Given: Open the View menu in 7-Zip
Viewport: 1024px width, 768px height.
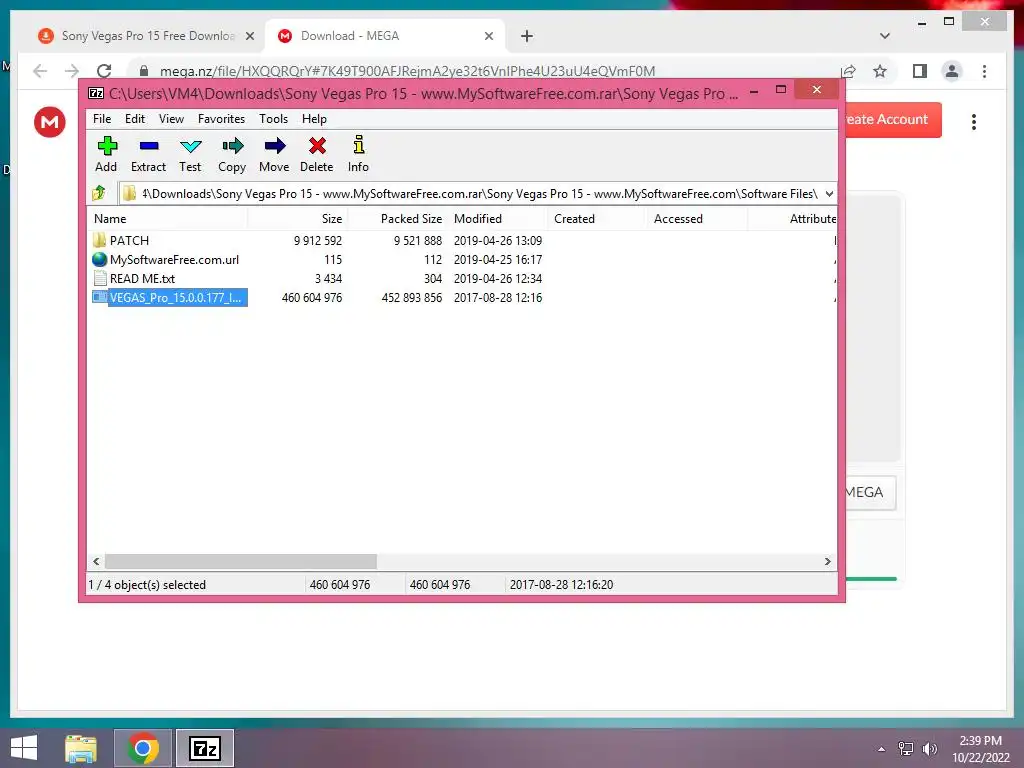Looking at the screenshot, I should pyautogui.click(x=171, y=119).
